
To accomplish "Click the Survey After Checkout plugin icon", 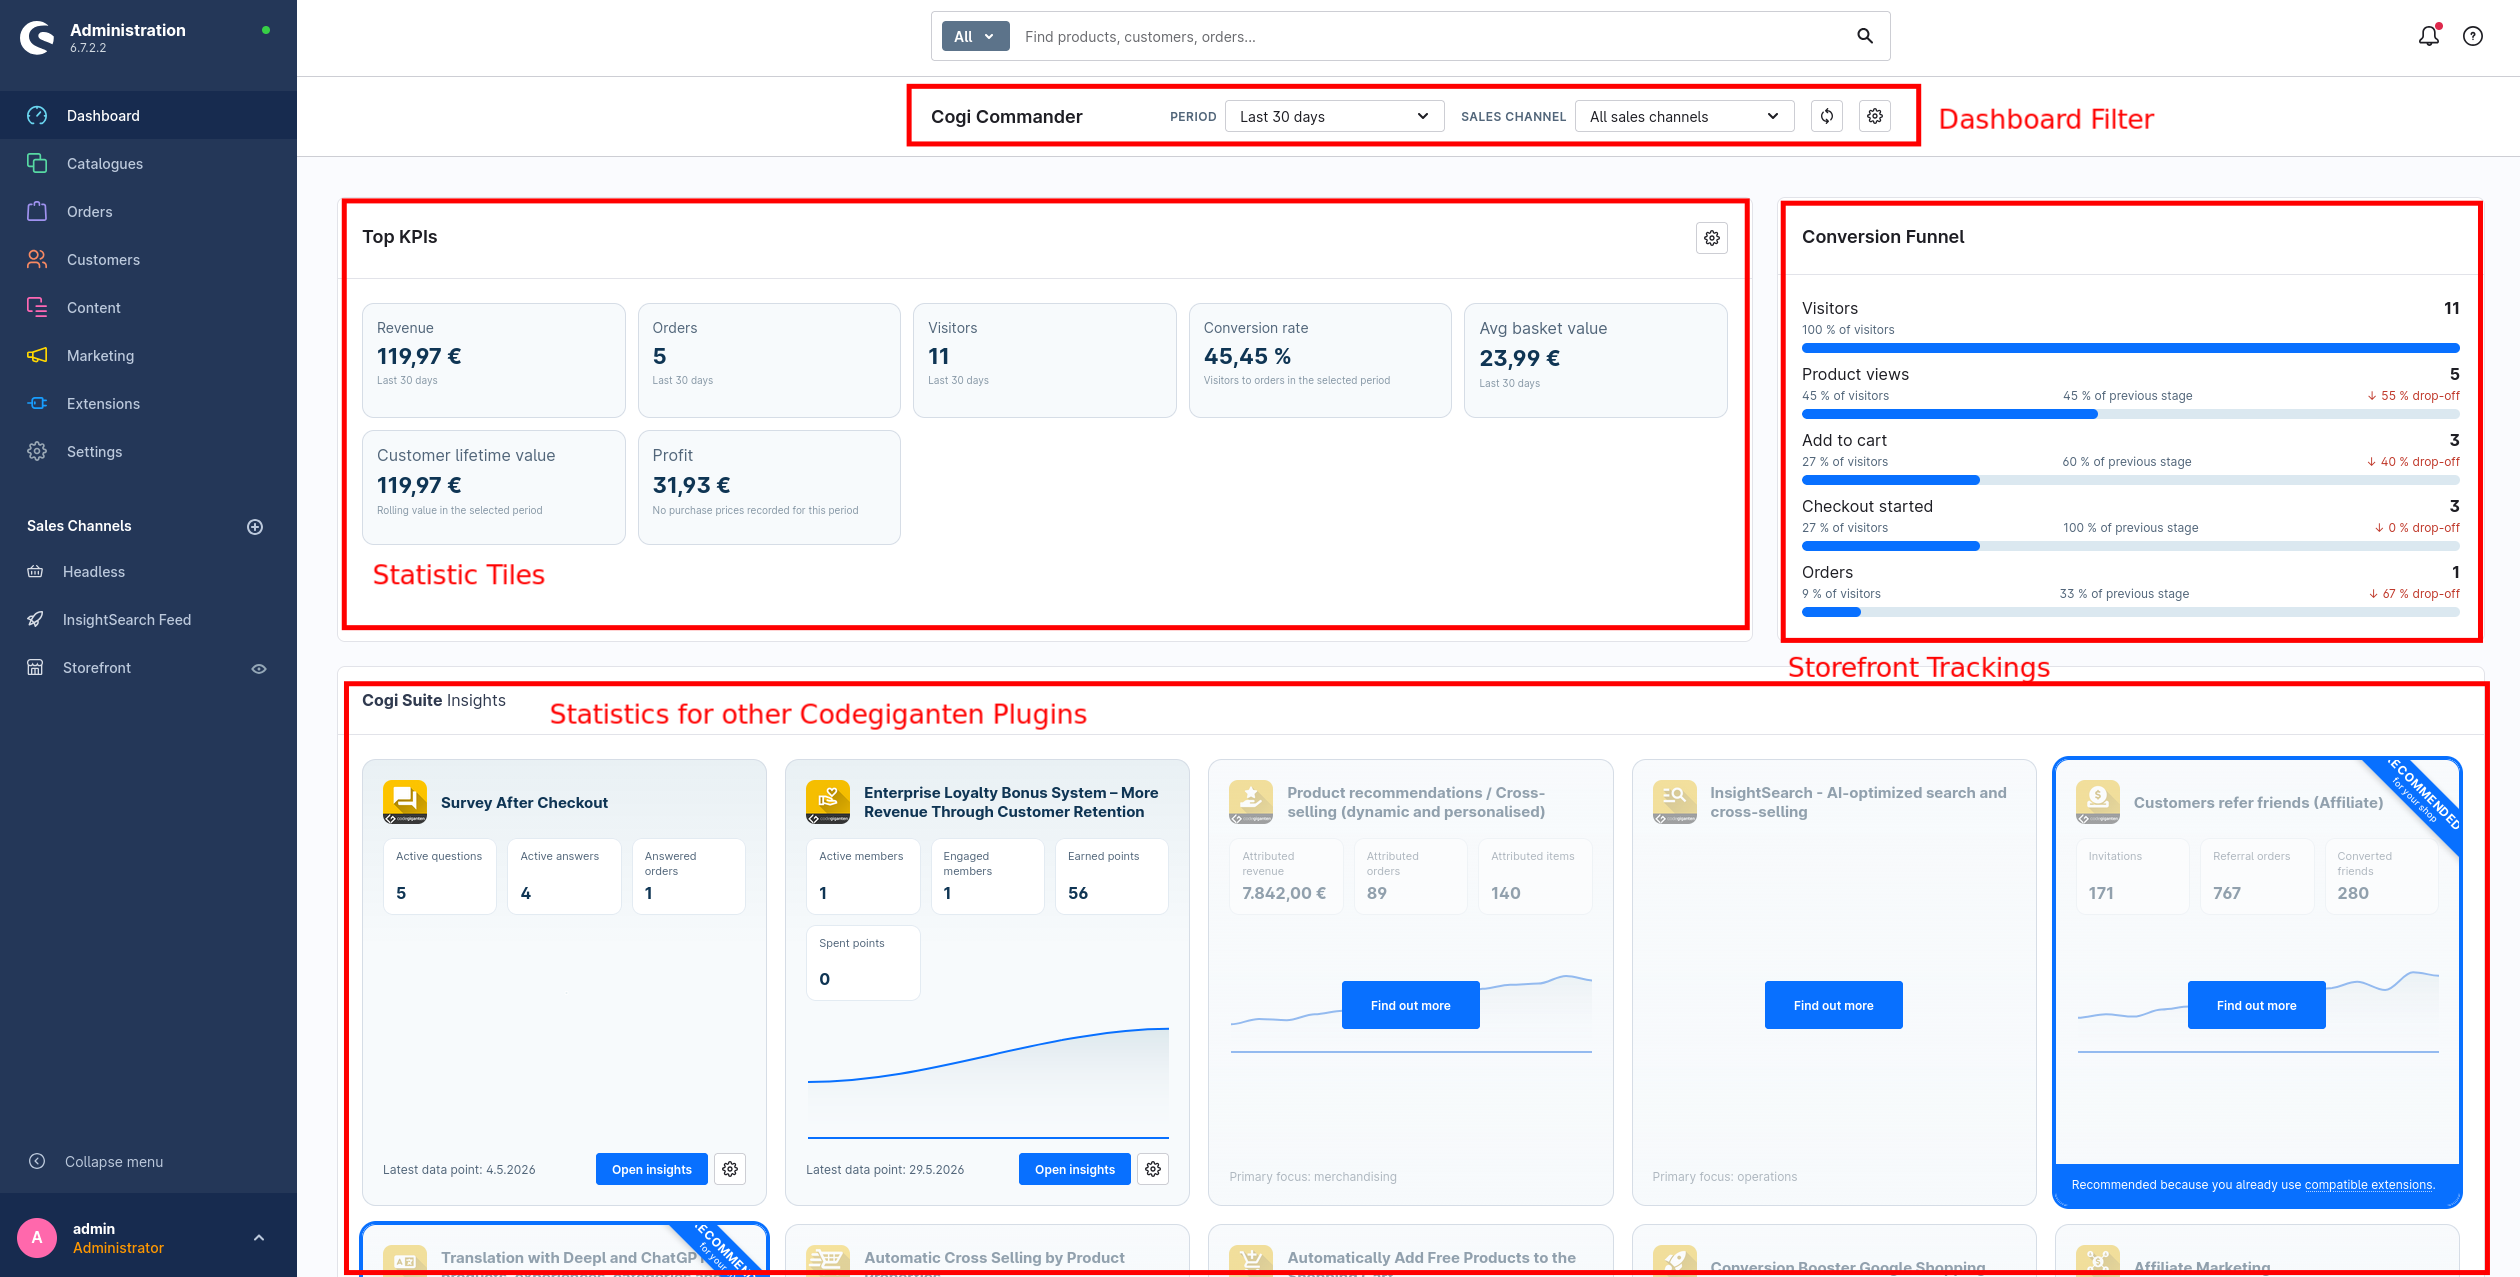I will (405, 802).
